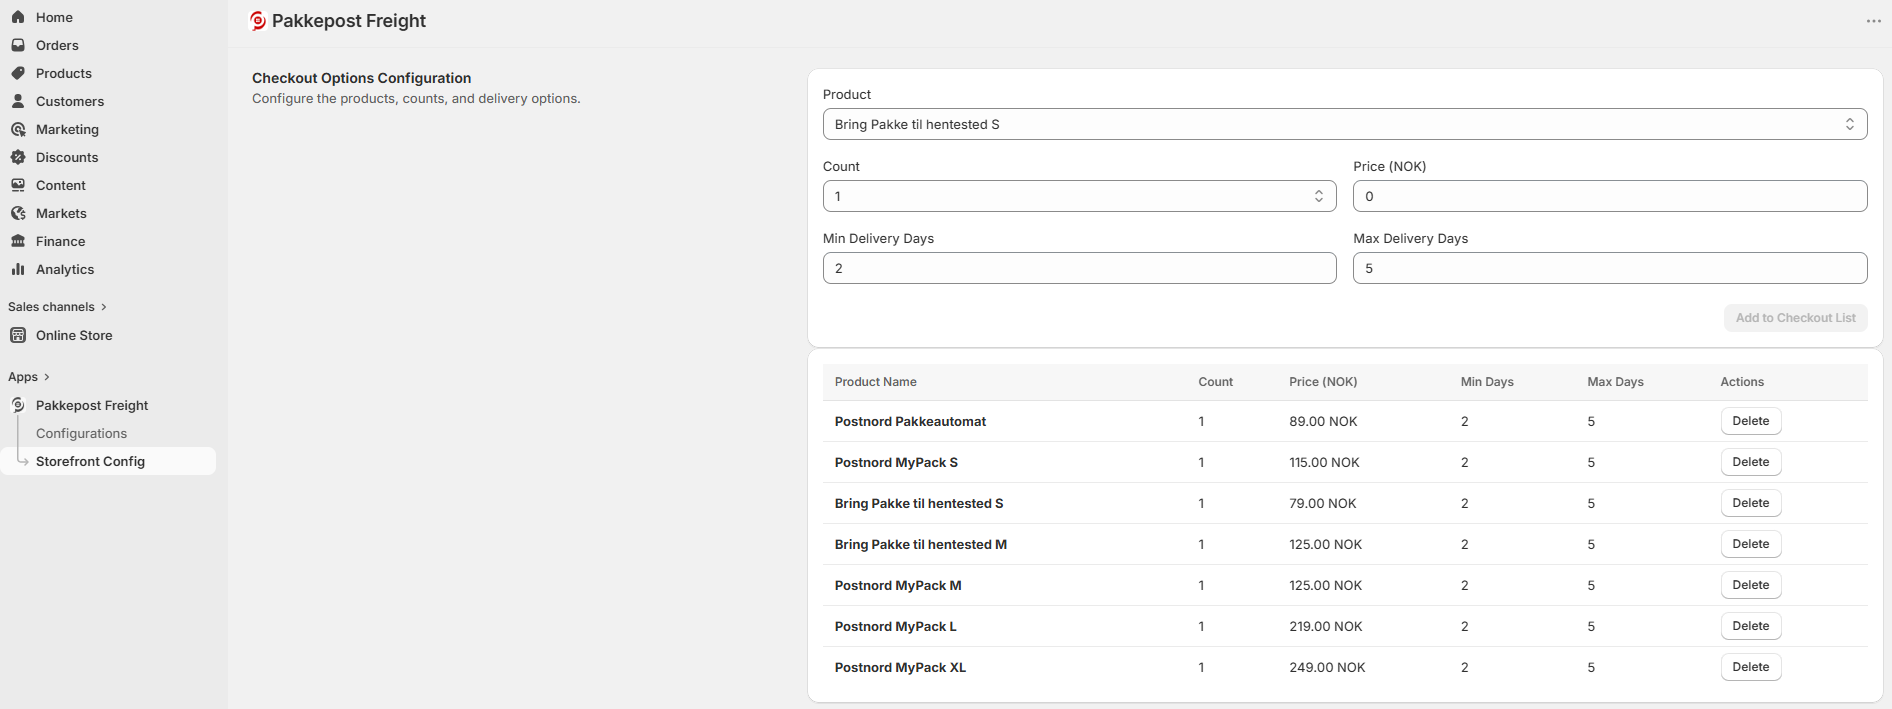This screenshot has height=709, width=1892.
Task: Click the Marketing target icon
Action: click(18, 129)
